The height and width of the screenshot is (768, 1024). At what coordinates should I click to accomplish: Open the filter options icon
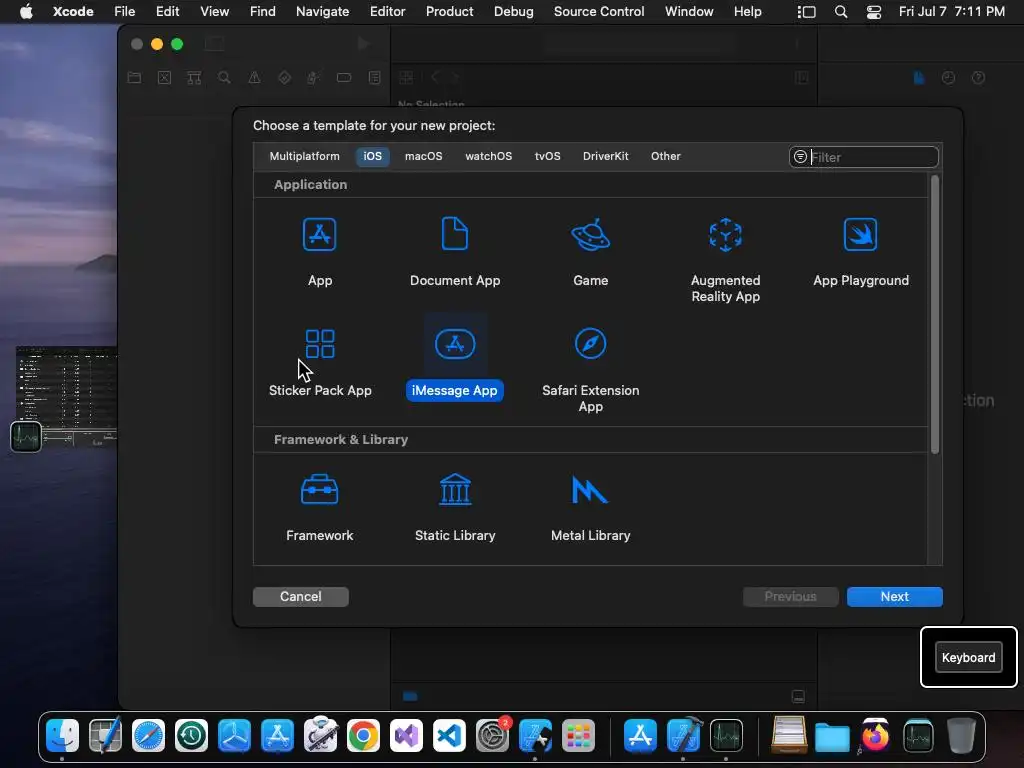800,157
